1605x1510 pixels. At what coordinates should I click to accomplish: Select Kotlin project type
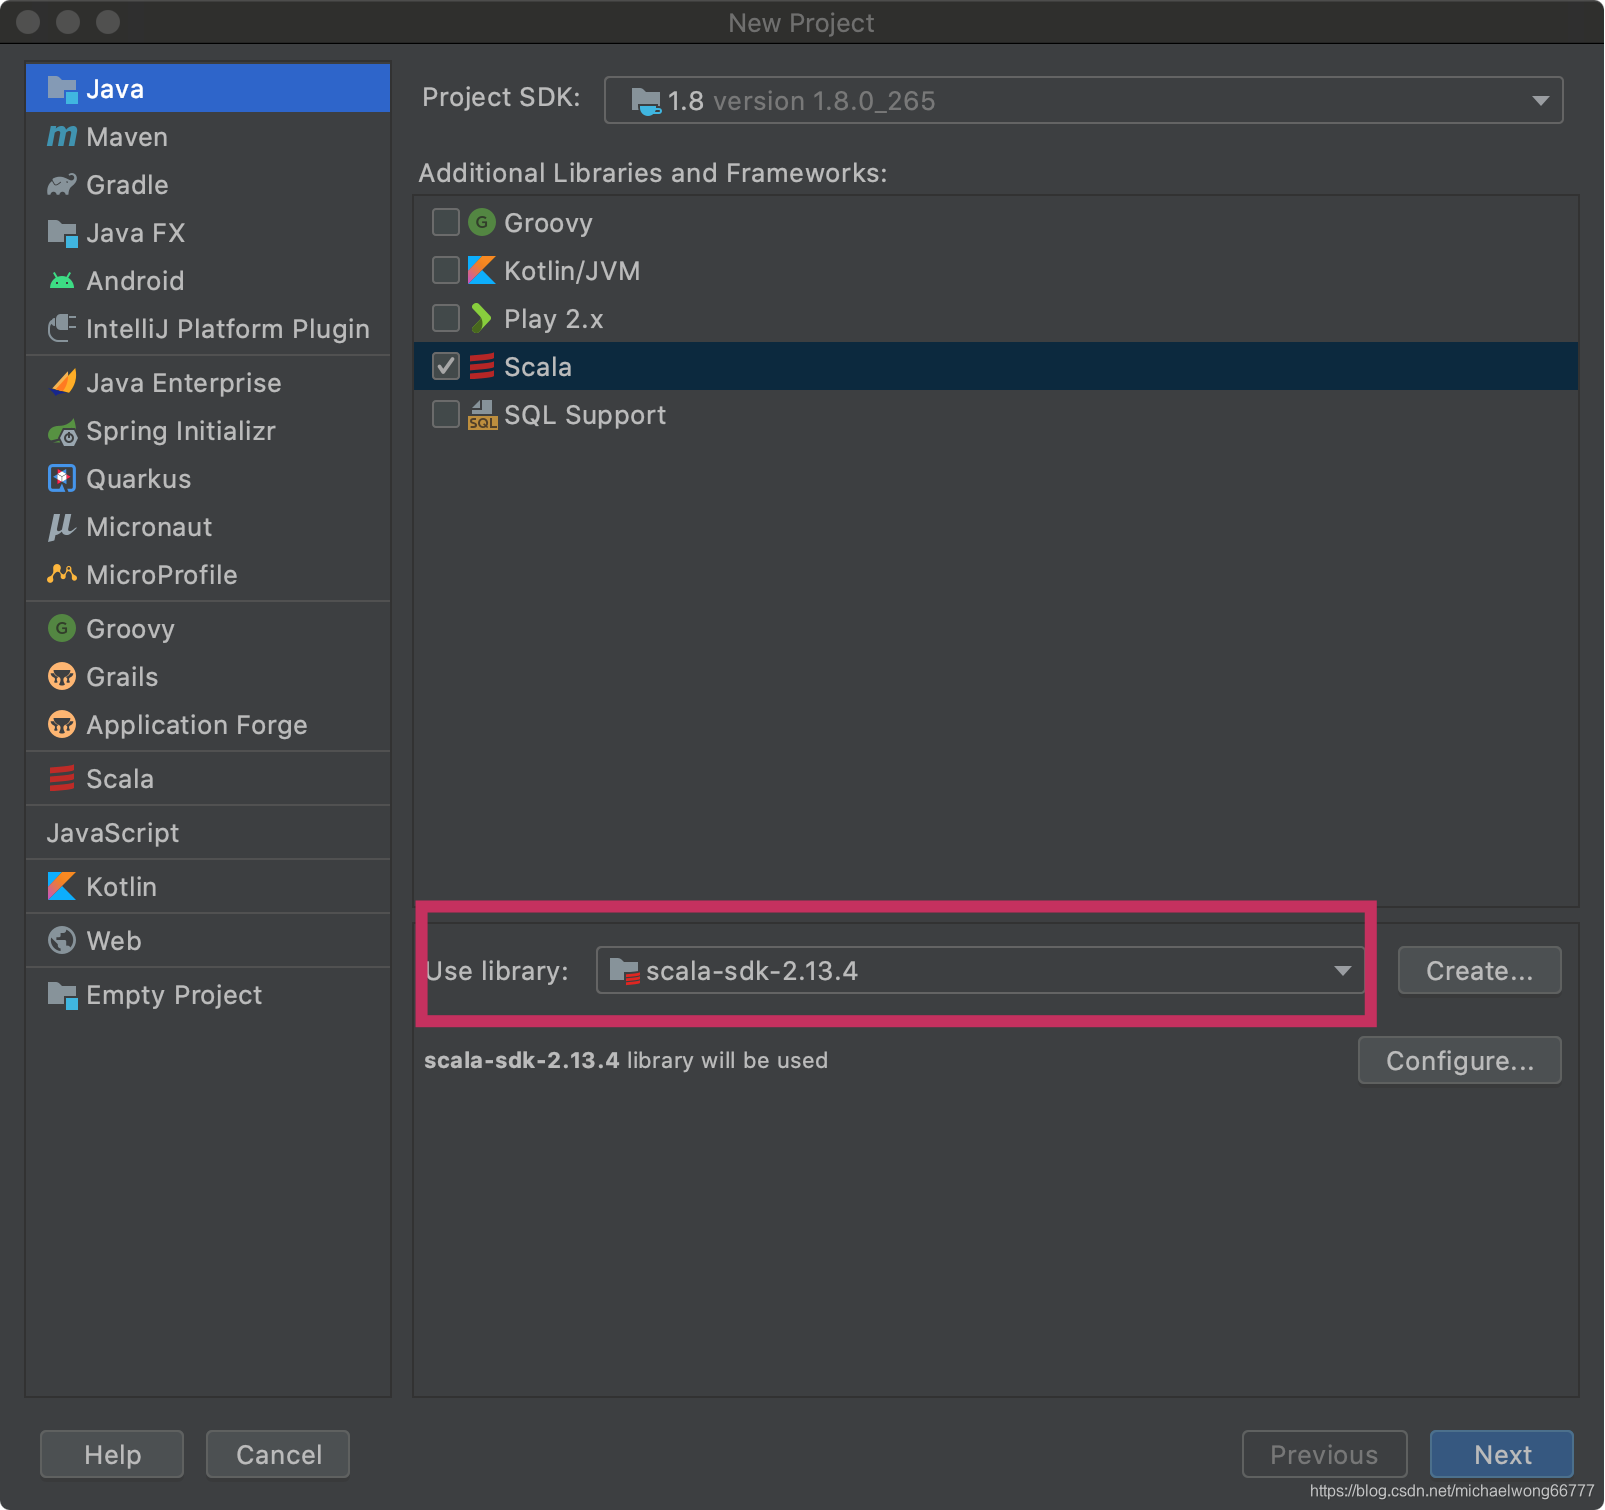click(208, 887)
